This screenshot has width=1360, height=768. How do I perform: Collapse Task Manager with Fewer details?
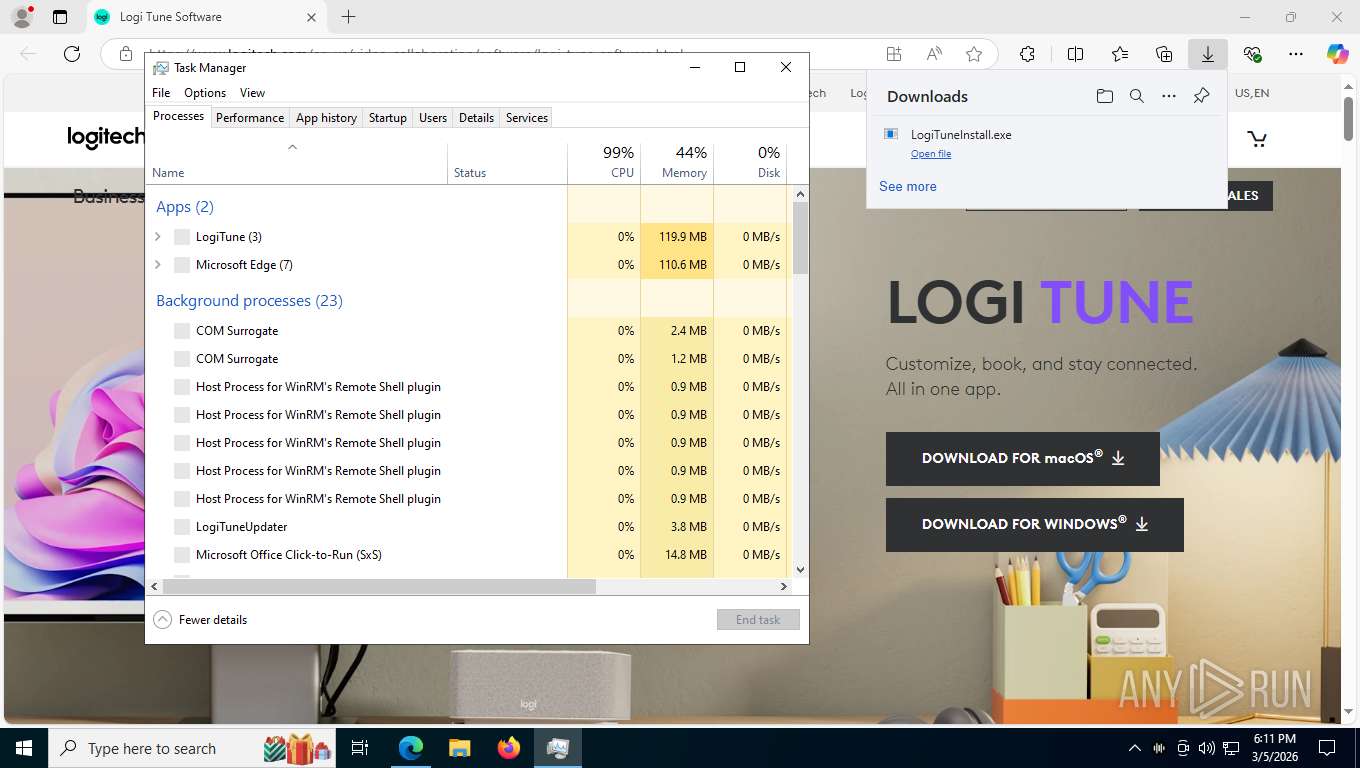[x=201, y=620]
